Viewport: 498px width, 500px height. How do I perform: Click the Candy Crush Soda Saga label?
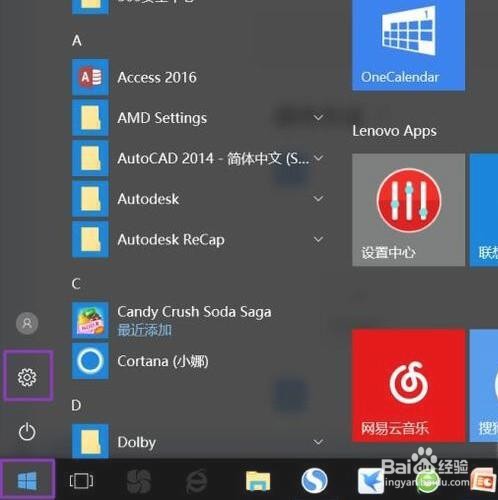(x=194, y=312)
